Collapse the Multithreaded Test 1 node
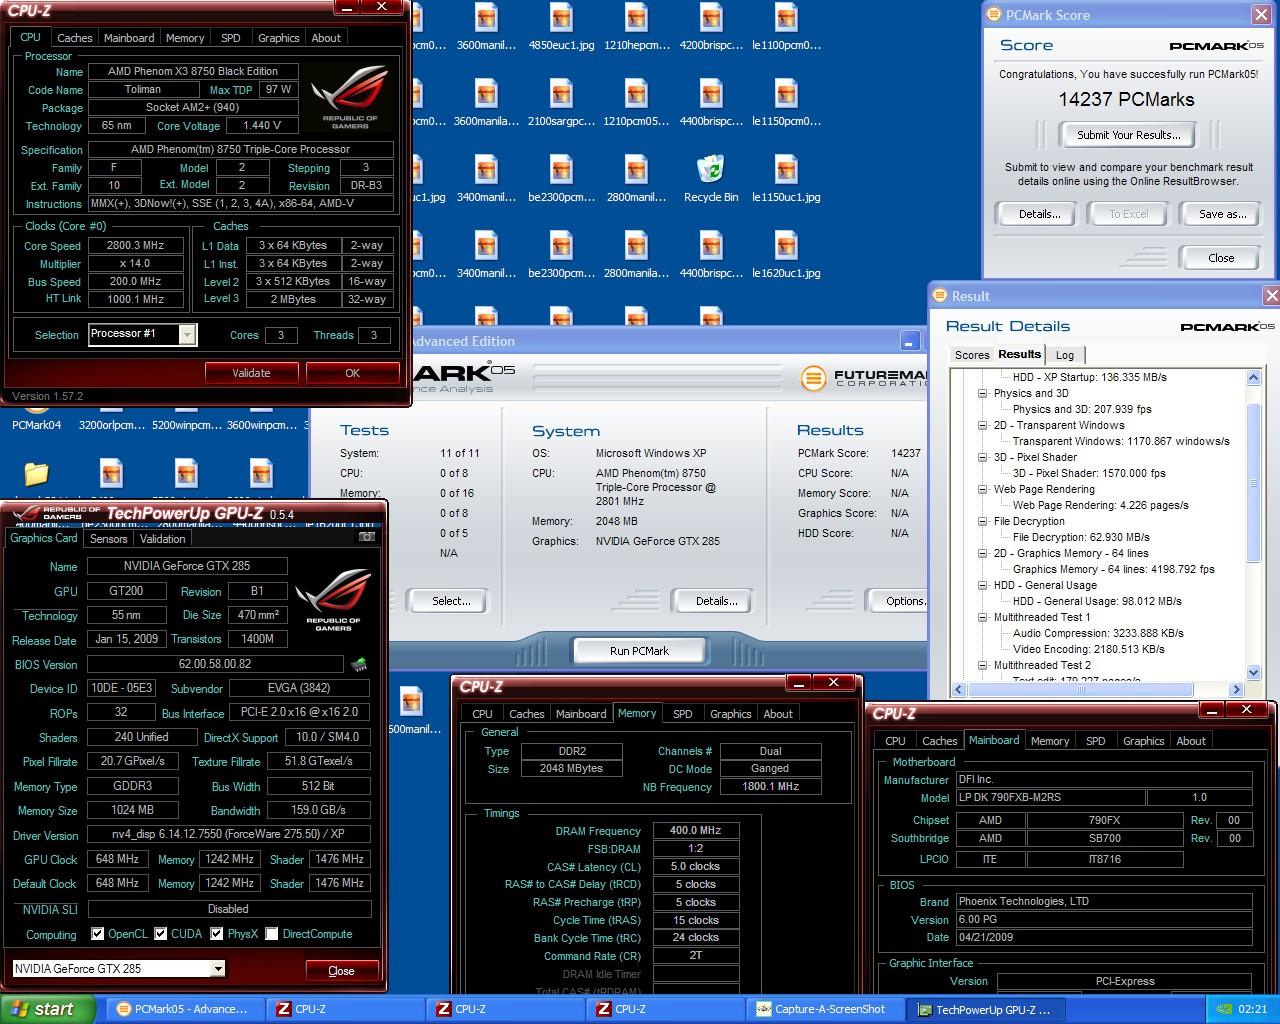This screenshot has width=1280, height=1024. pyautogui.click(x=983, y=617)
